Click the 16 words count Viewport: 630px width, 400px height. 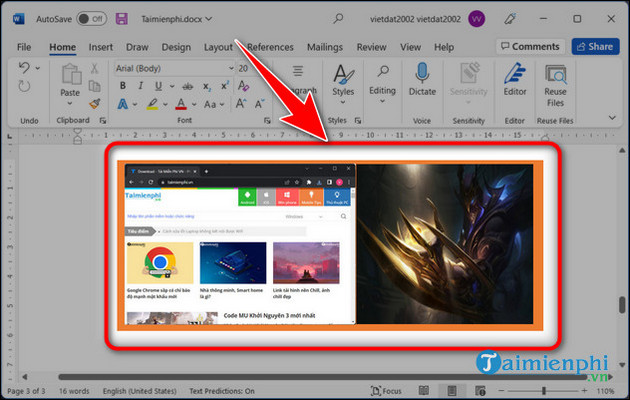click(74, 391)
